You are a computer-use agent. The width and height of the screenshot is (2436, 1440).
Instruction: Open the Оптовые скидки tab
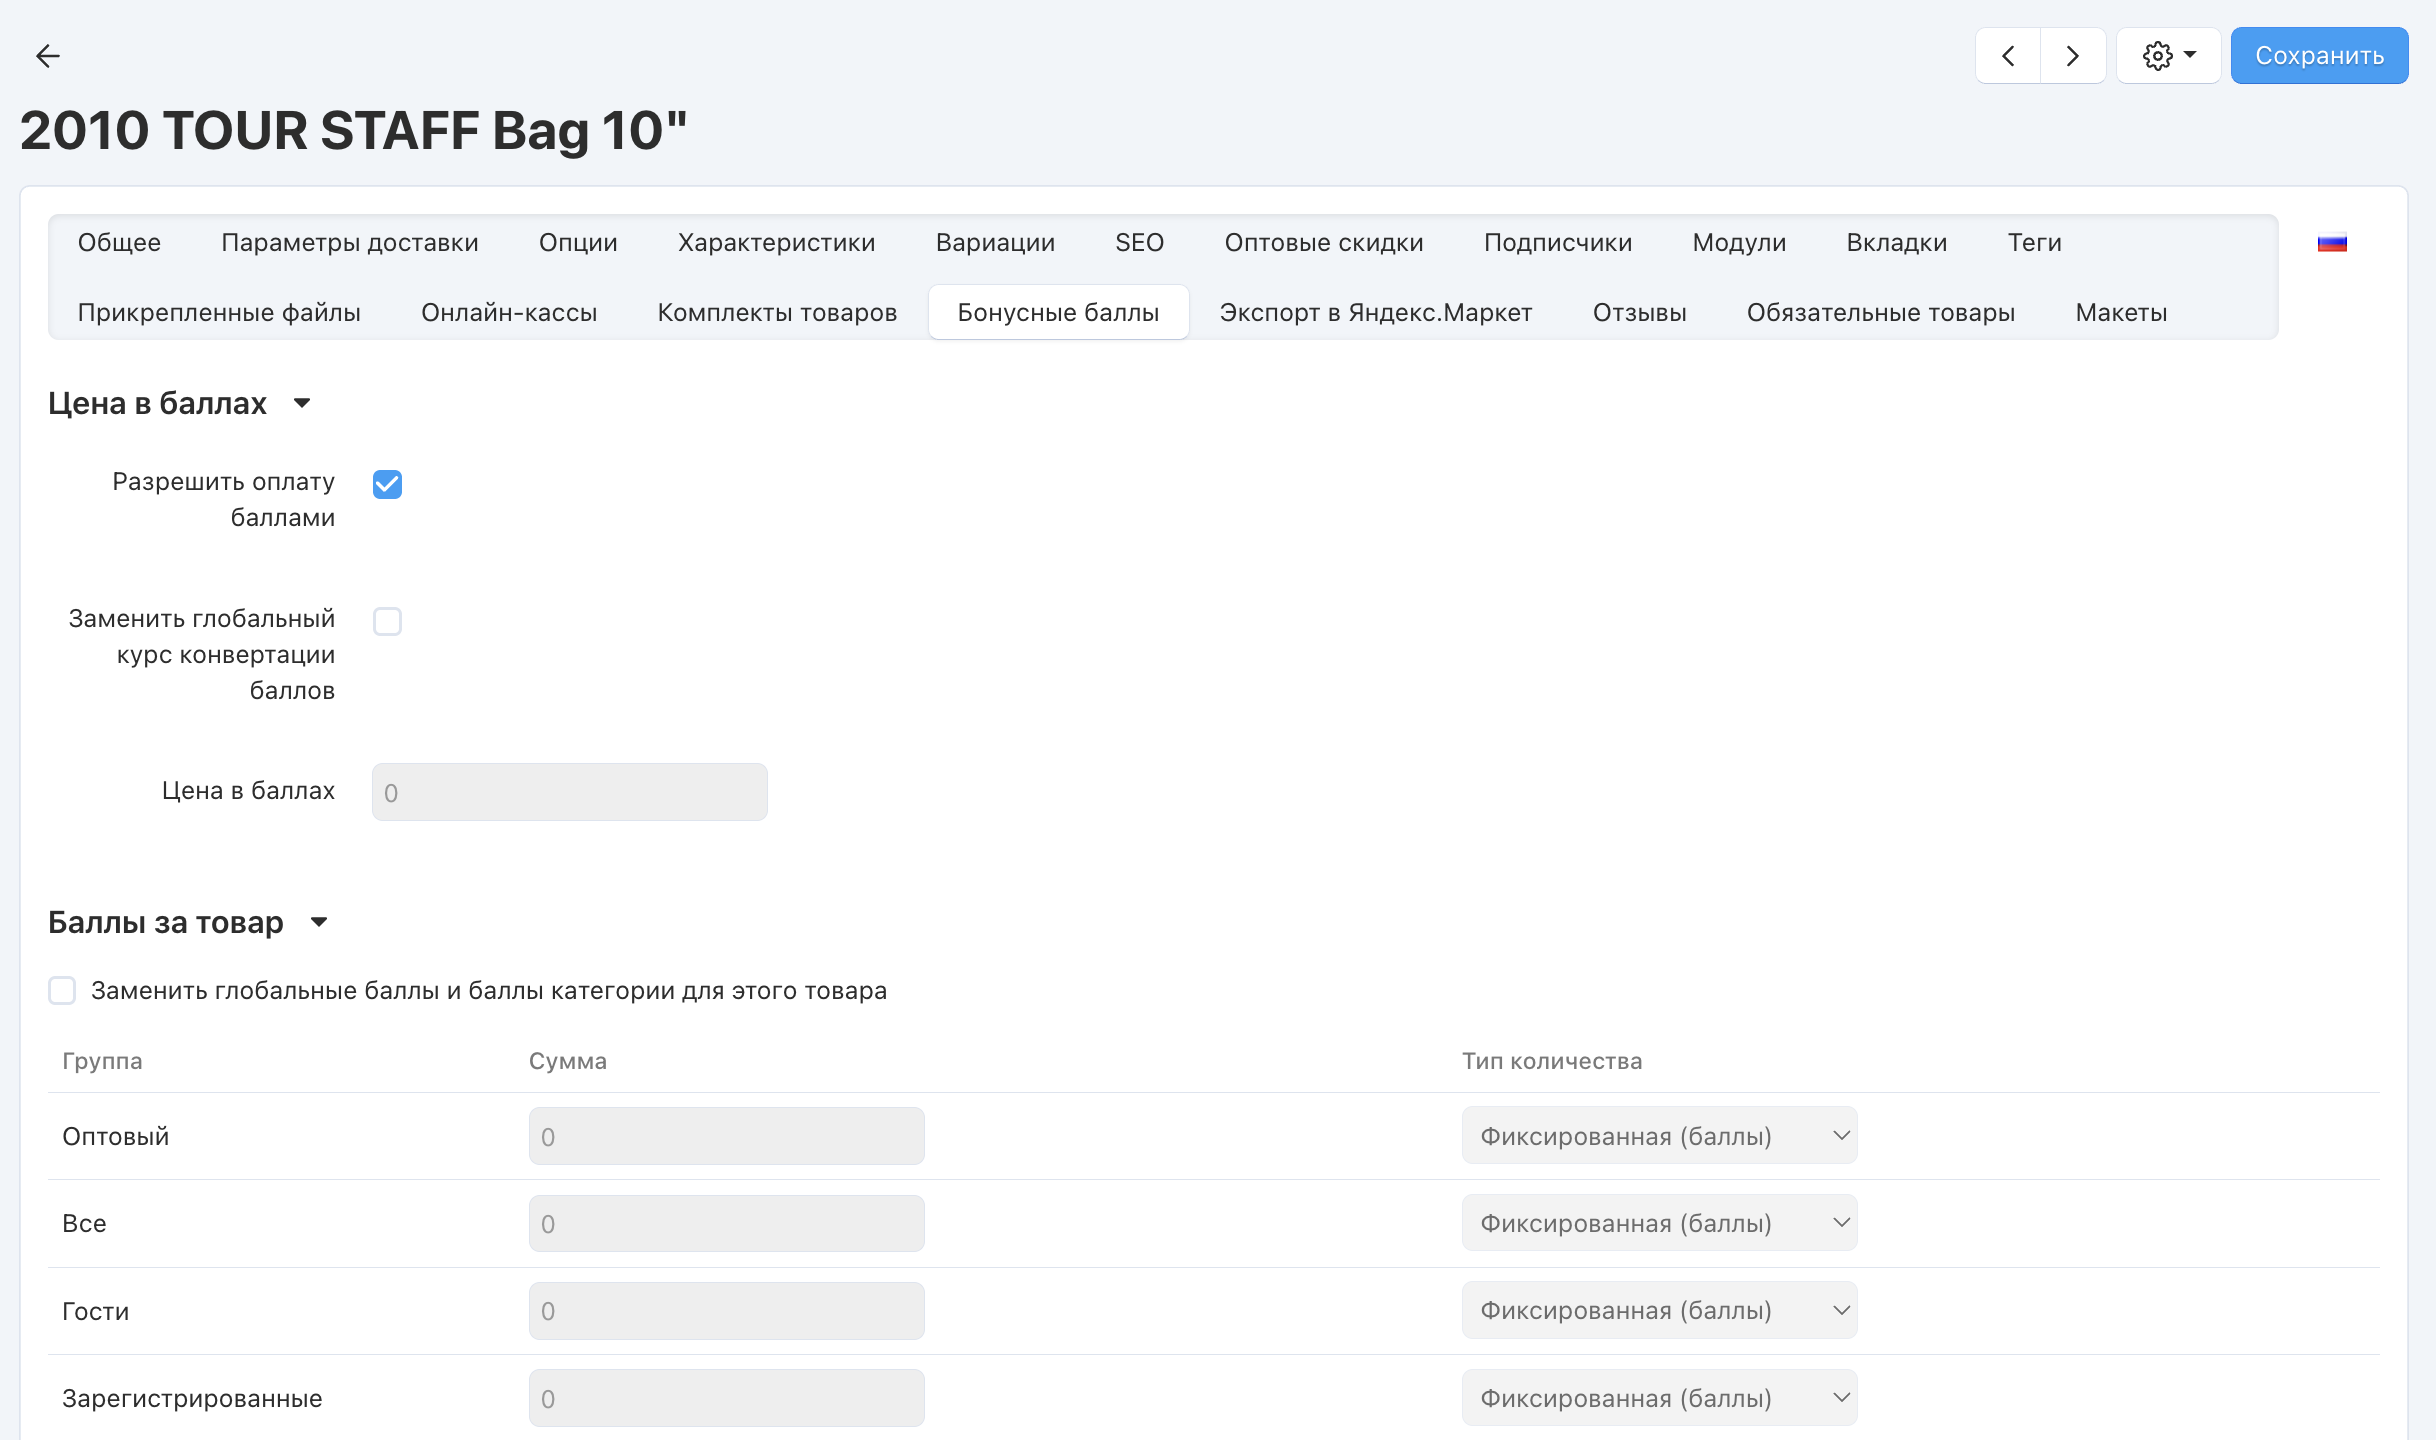1323,243
